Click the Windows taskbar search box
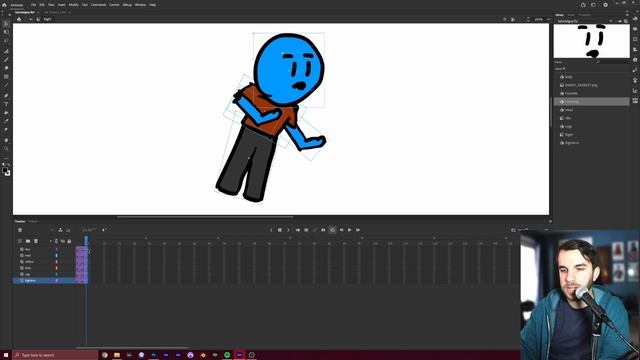Screen dimensions: 640x360 click(55, 355)
